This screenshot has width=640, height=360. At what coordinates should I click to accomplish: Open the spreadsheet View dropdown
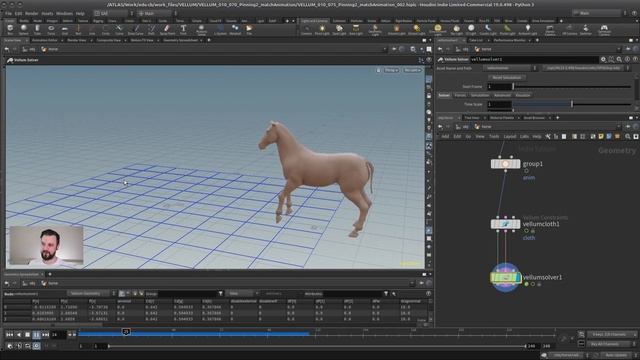pyautogui.click(x=242, y=293)
